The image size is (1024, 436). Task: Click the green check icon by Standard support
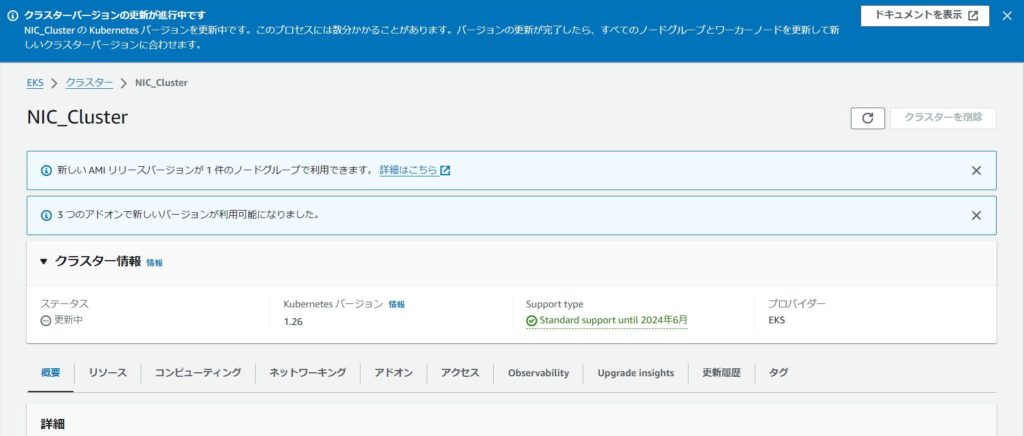(532, 320)
